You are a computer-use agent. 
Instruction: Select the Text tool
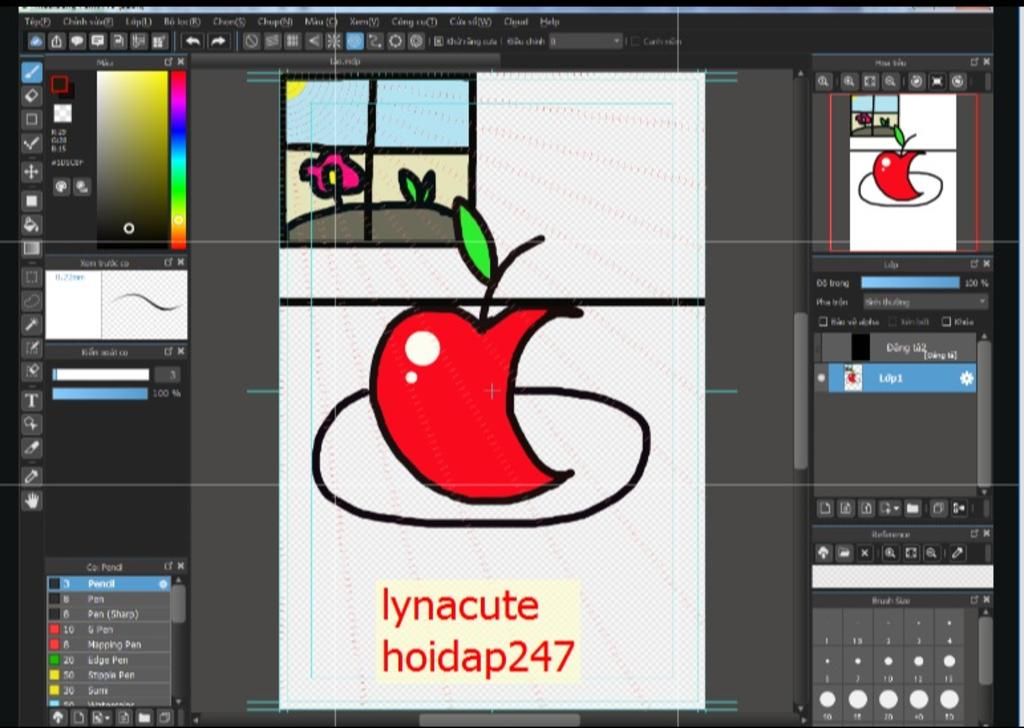click(x=31, y=400)
